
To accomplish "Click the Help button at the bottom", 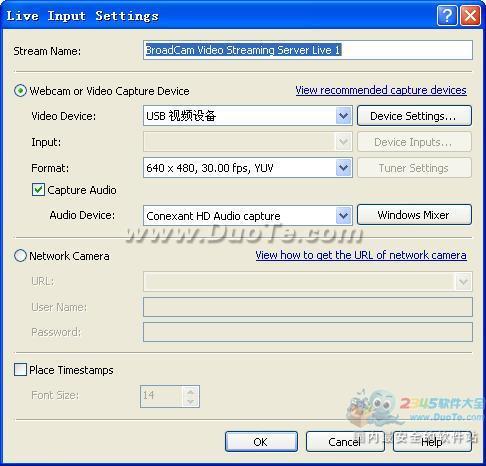I will tap(432, 442).
